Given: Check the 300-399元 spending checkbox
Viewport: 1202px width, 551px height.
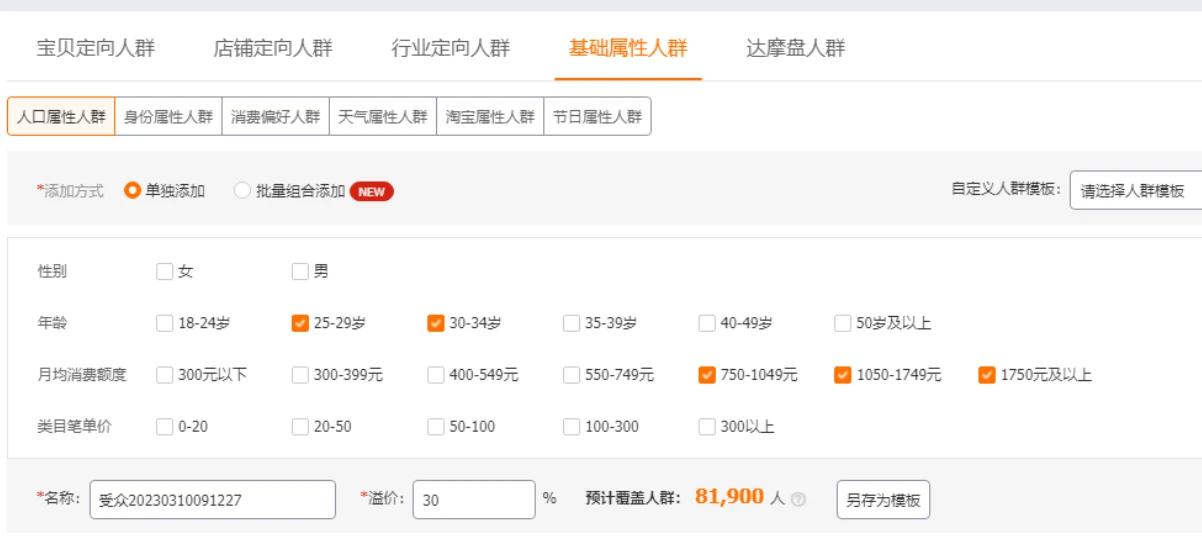Looking at the screenshot, I should click(x=300, y=375).
